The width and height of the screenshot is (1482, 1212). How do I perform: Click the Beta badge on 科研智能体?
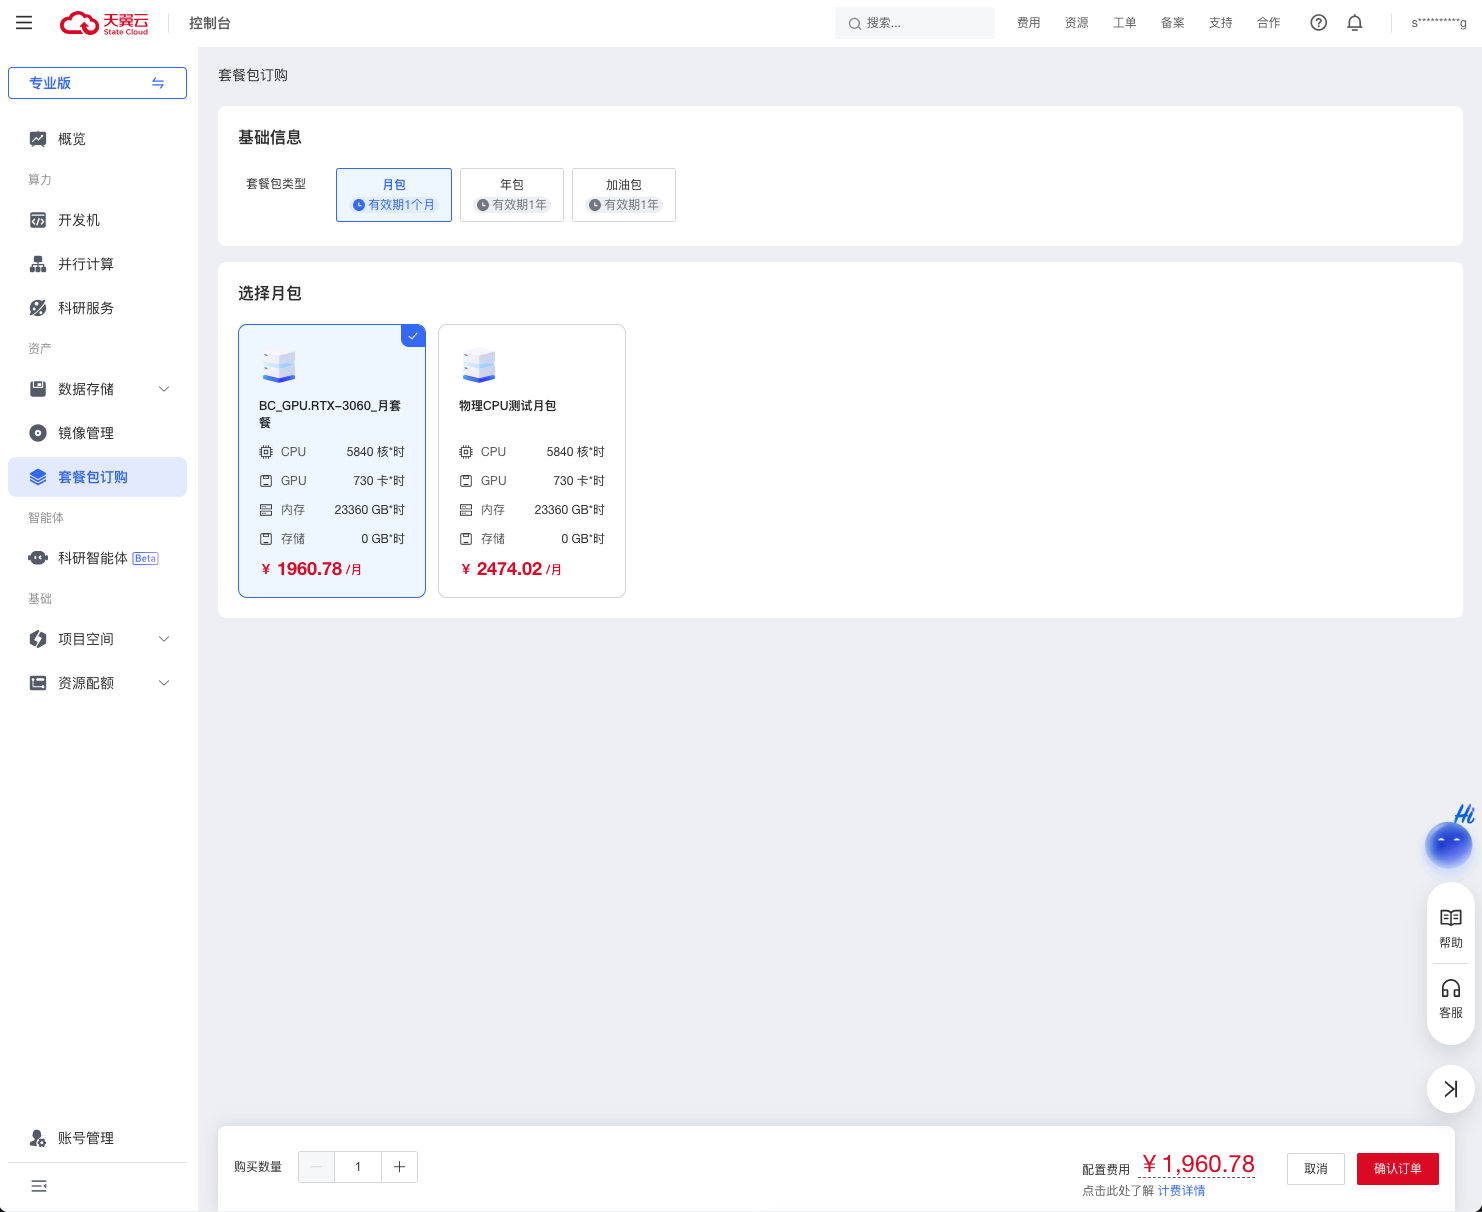(x=145, y=559)
